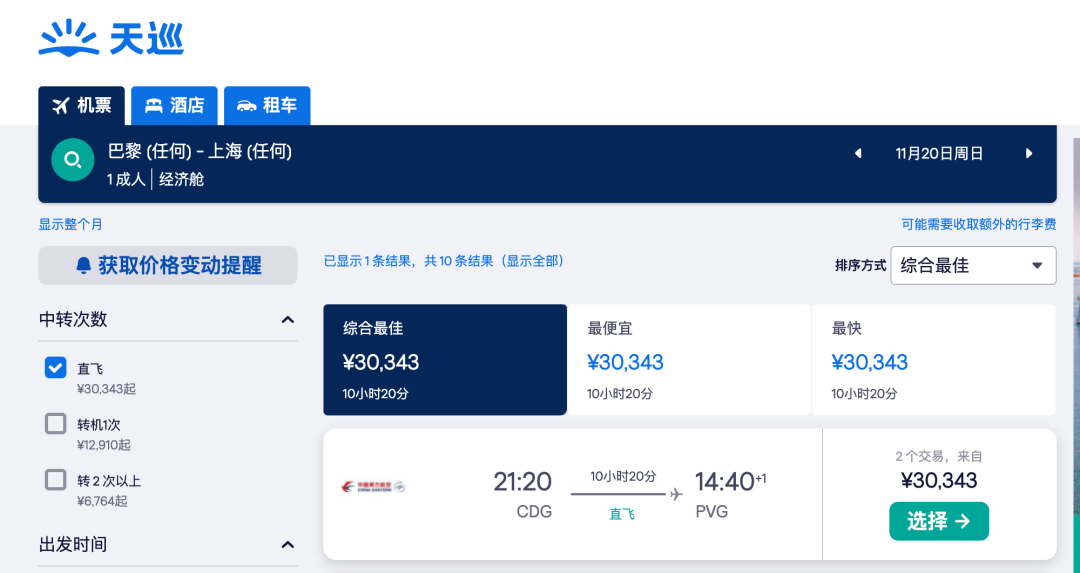The height and width of the screenshot is (573, 1080).
Task: Go to next date arrow
Action: click(x=1029, y=154)
